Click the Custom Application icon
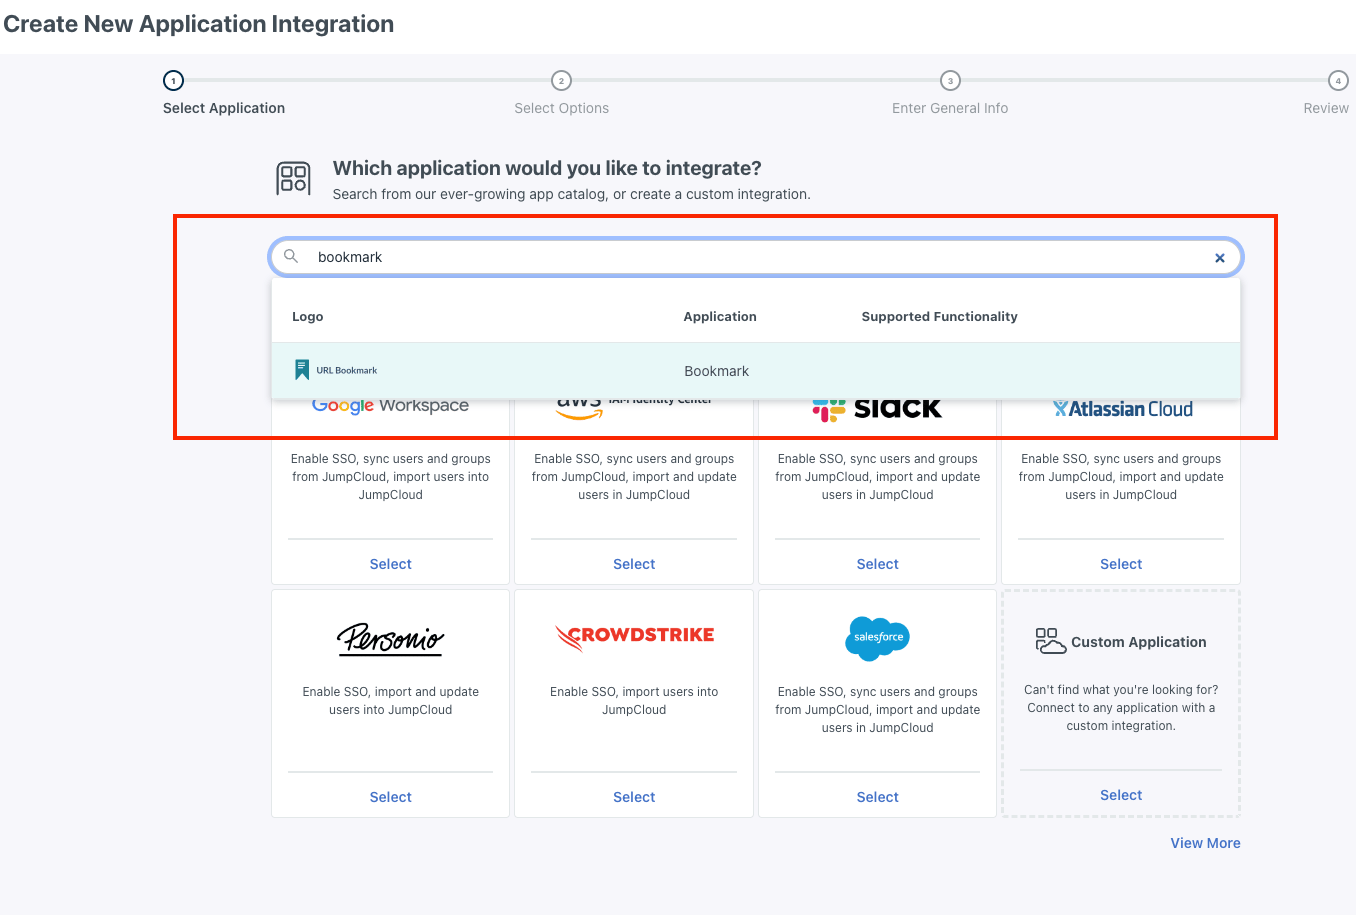This screenshot has height=915, width=1356. click(1050, 641)
